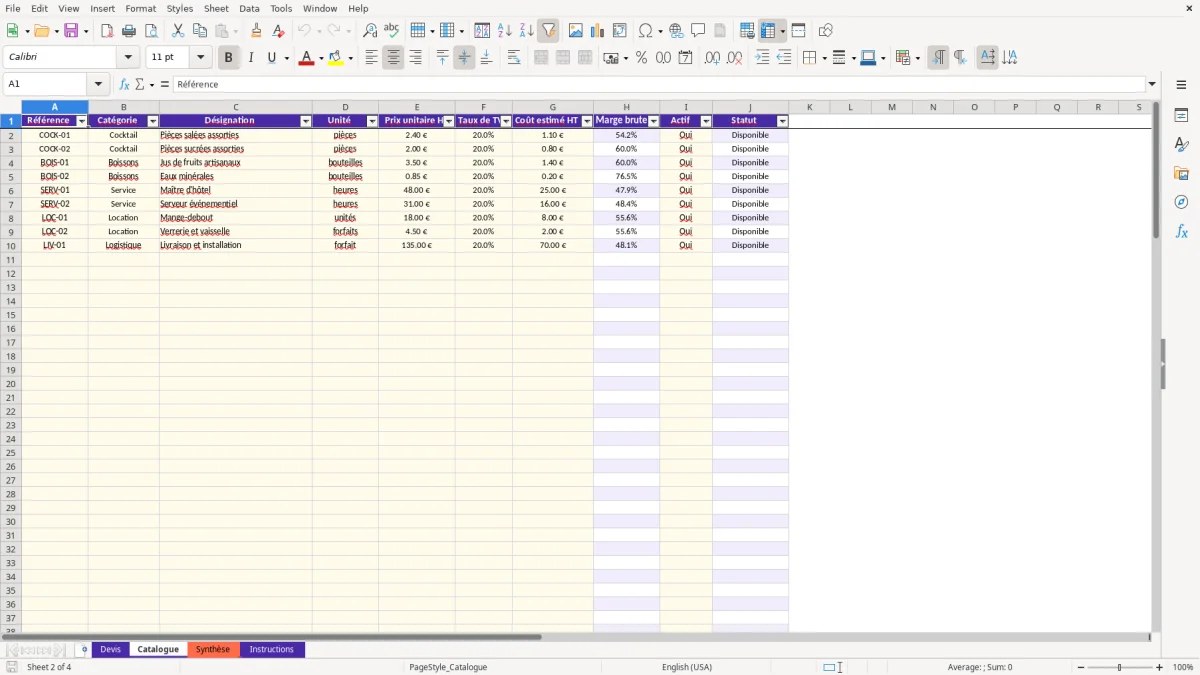Open the Sheet menu
The image size is (1200, 675).
[216, 8]
